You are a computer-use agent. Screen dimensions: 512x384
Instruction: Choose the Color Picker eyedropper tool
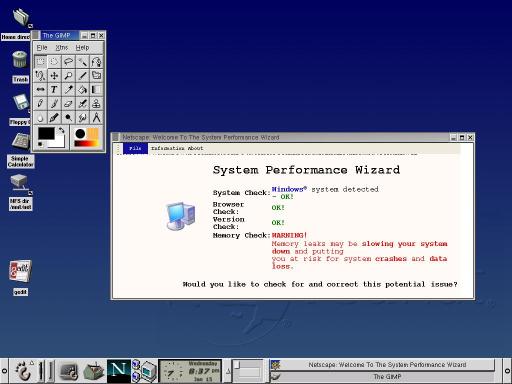68,90
